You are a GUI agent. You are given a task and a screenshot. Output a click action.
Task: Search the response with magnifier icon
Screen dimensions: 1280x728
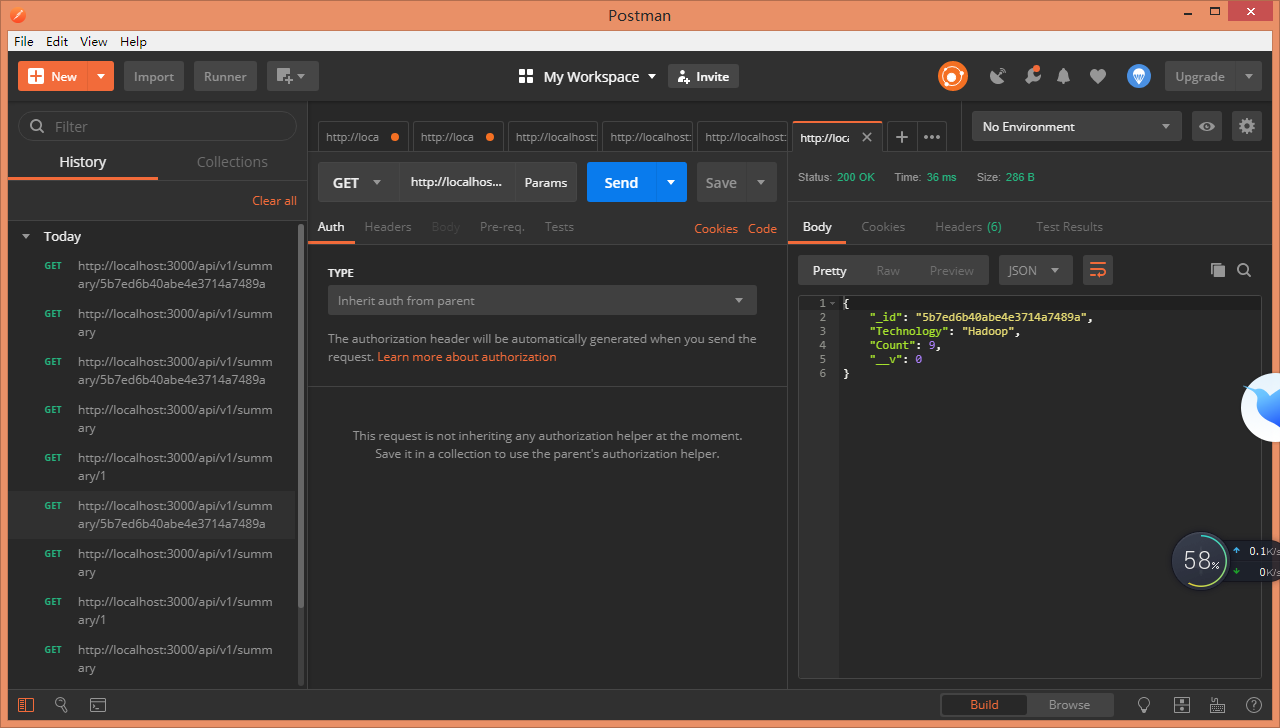1244,270
